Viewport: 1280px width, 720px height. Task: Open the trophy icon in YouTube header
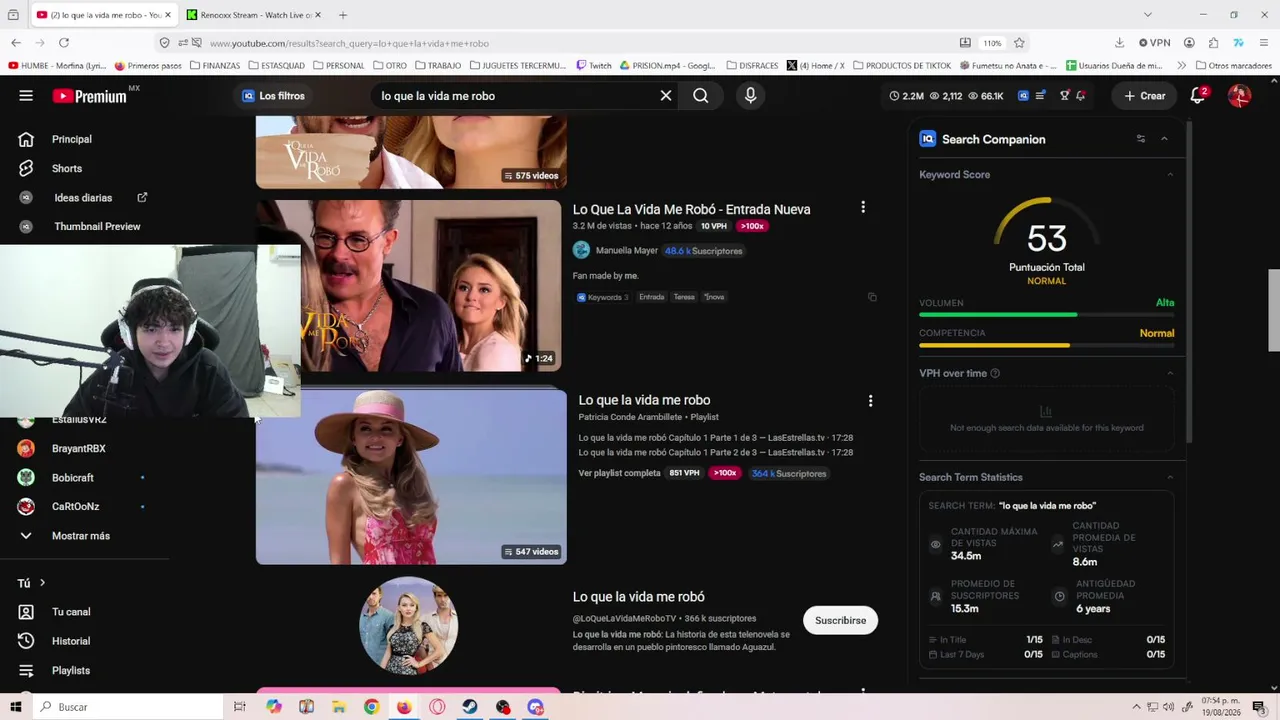point(1064,96)
